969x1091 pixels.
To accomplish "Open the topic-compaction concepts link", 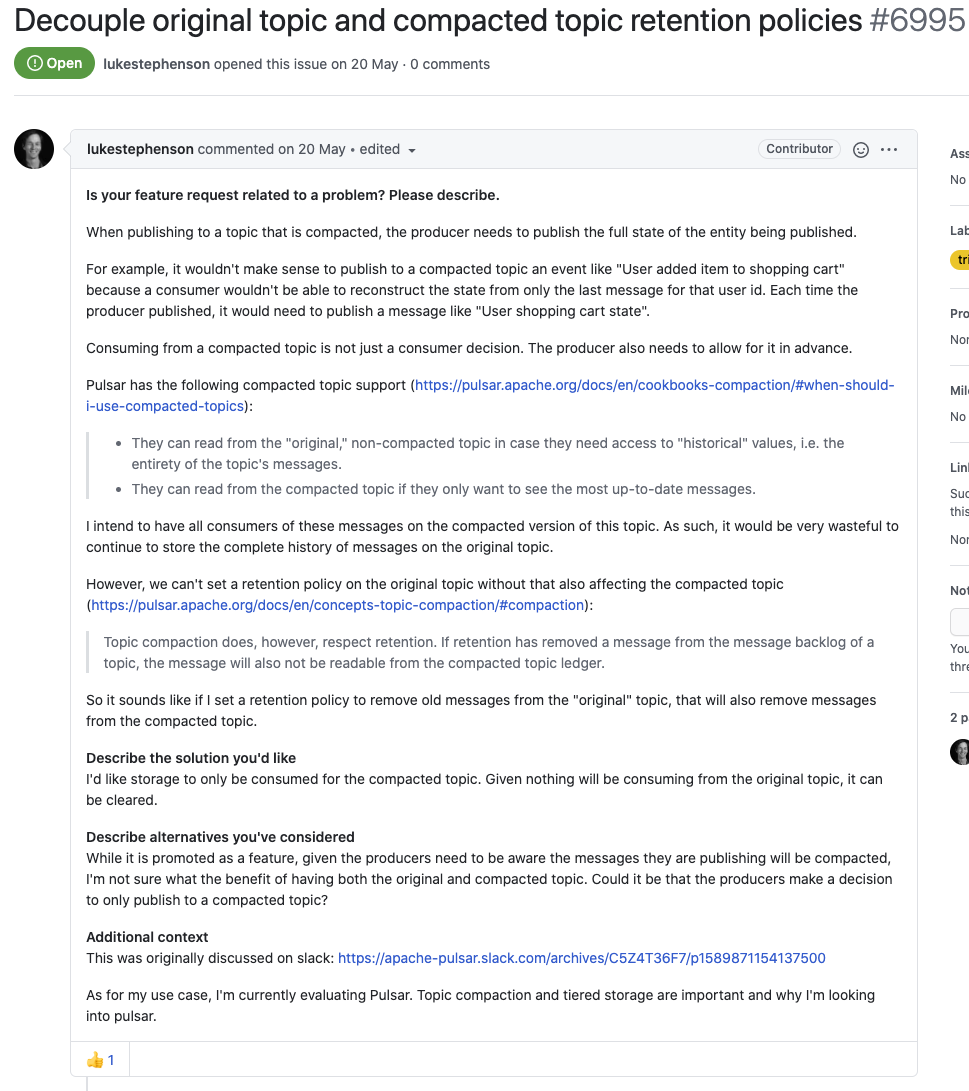I will (336, 604).
